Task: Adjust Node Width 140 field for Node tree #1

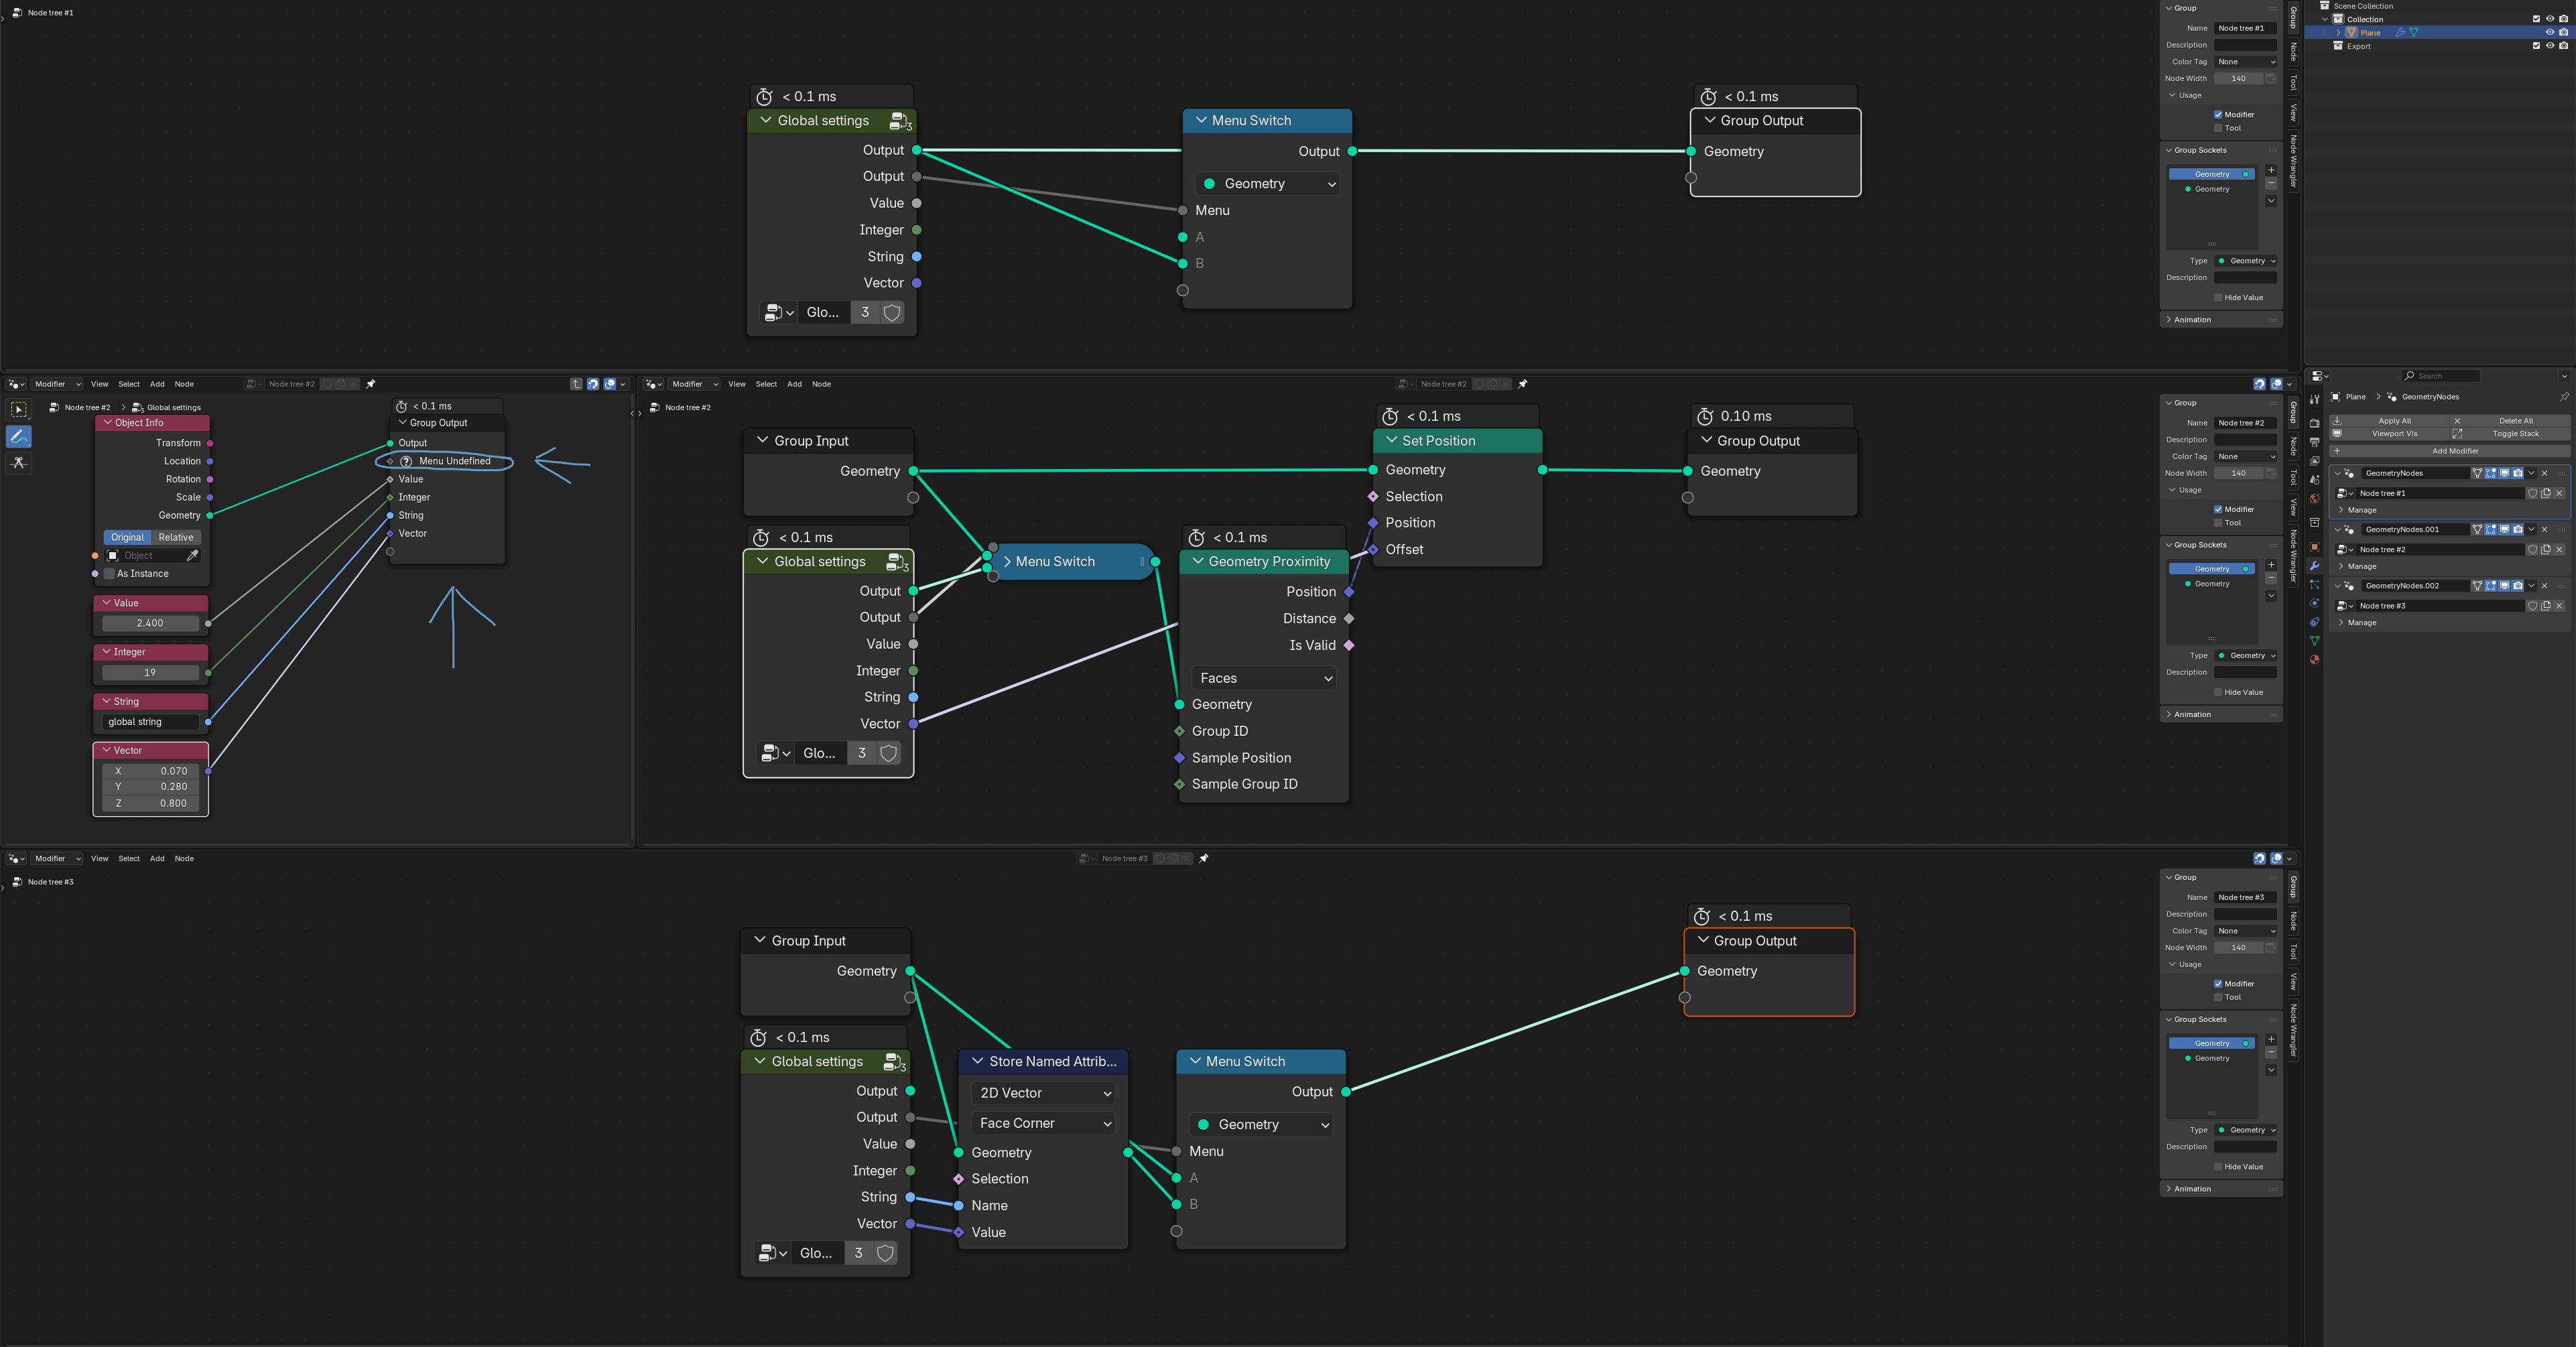Action: click(2239, 79)
